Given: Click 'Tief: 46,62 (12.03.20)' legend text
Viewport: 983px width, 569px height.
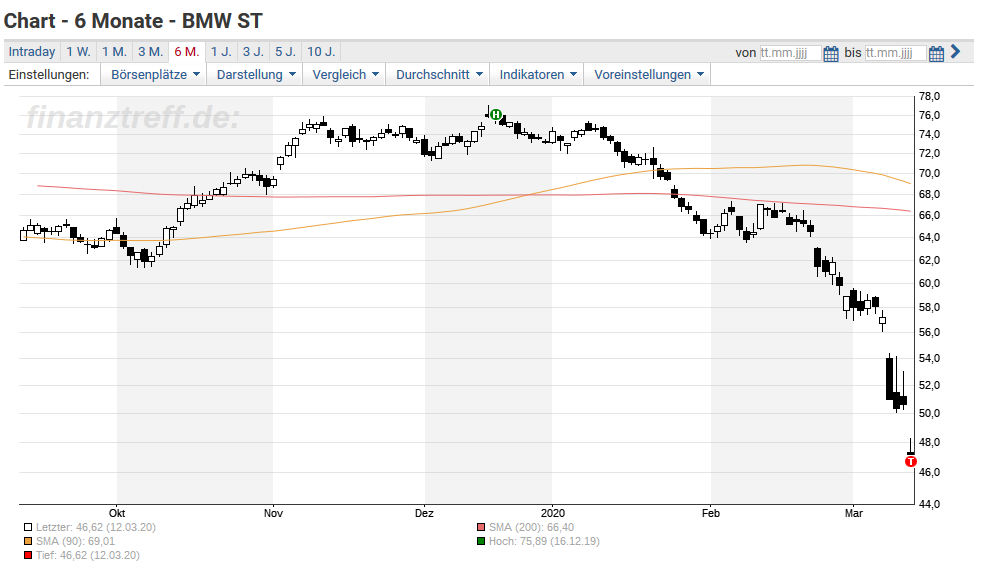Looking at the screenshot, I should point(88,555).
